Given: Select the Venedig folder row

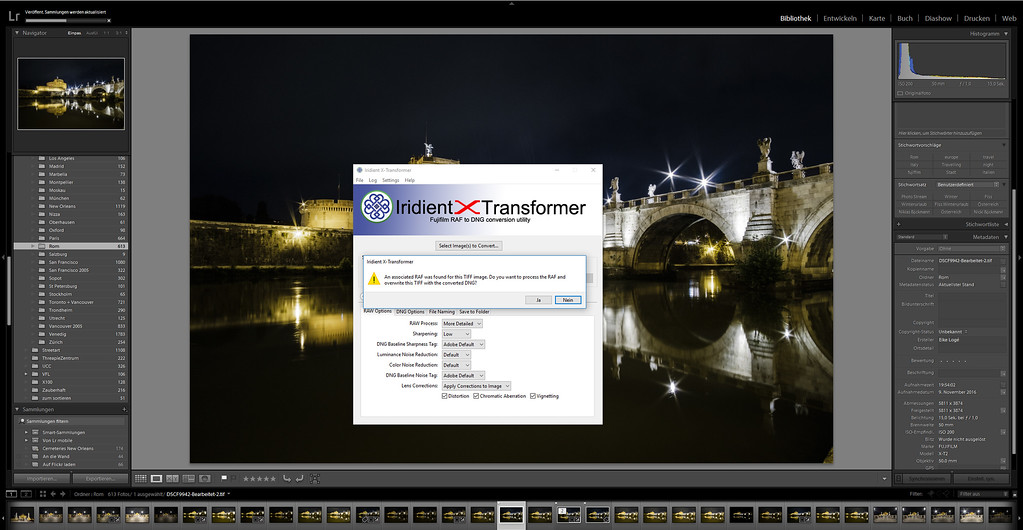Looking at the screenshot, I should pyautogui.click(x=71, y=334).
